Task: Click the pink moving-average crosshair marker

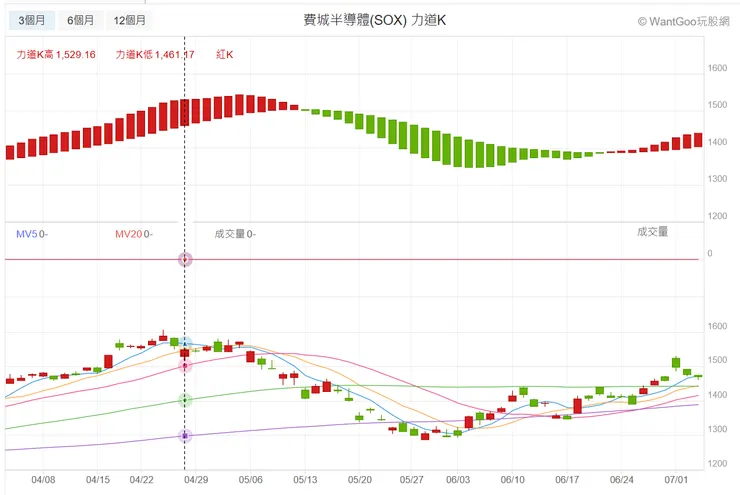Action: (x=185, y=366)
